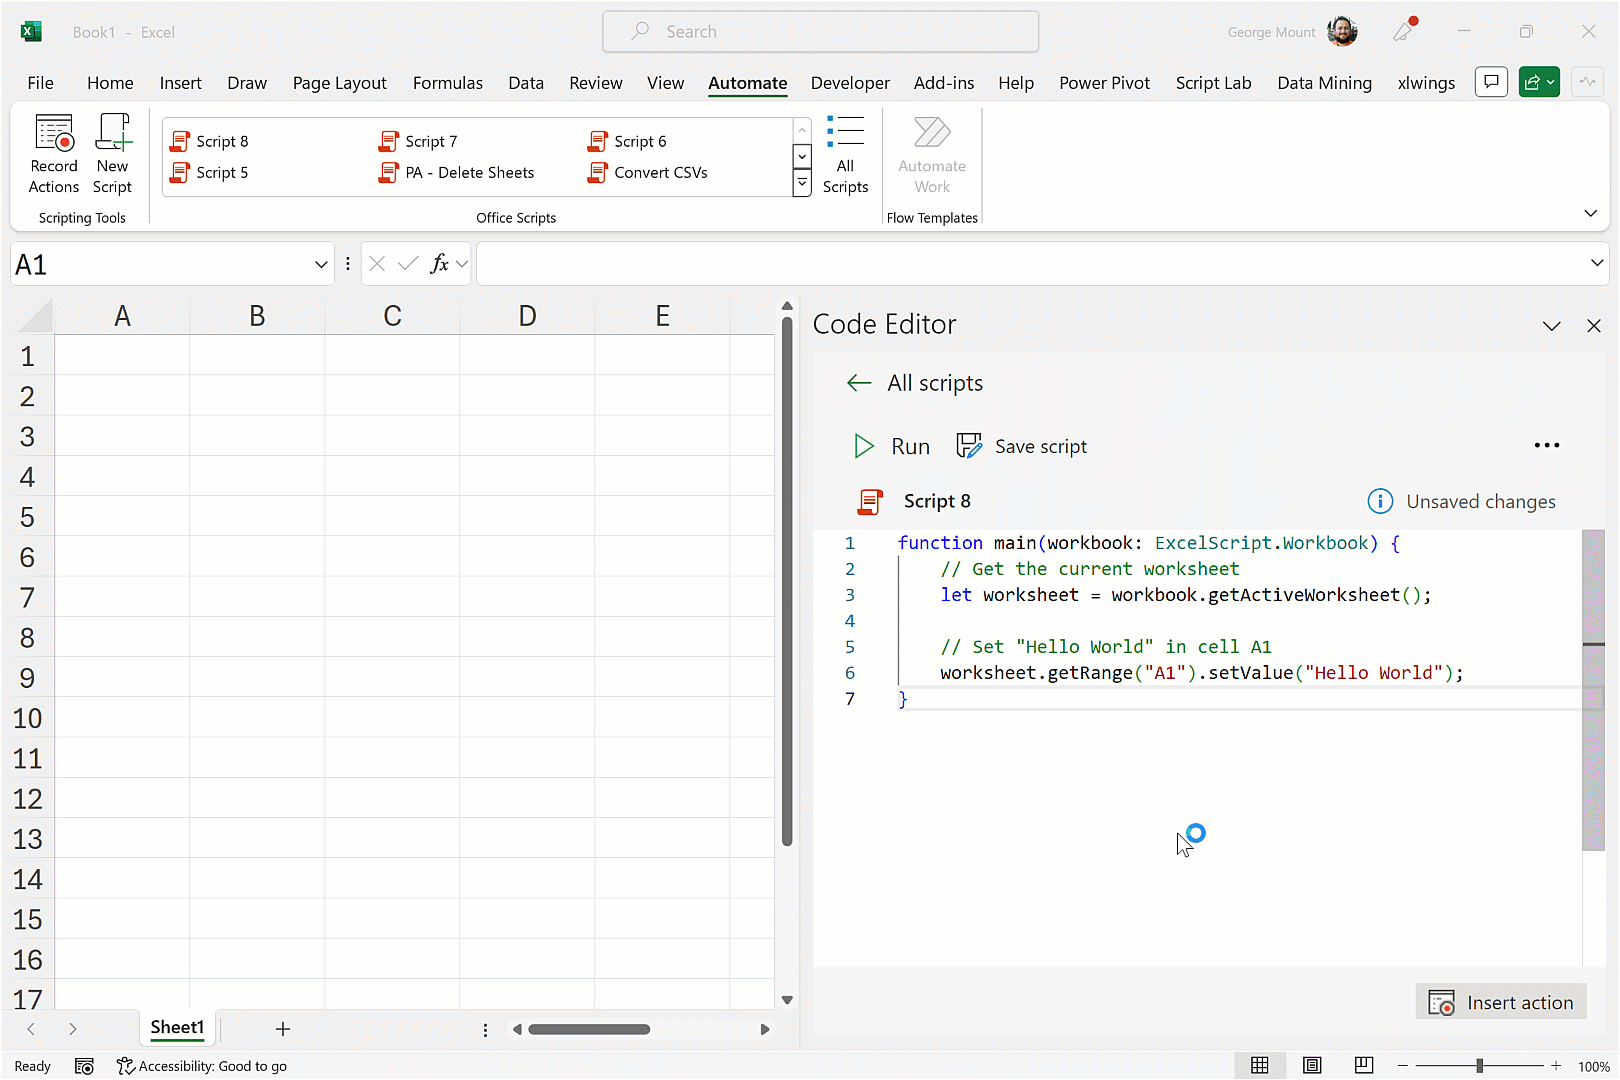Screen dimensions: 1620x1080
Task: Expand the Name Box dropdown
Action: point(321,265)
